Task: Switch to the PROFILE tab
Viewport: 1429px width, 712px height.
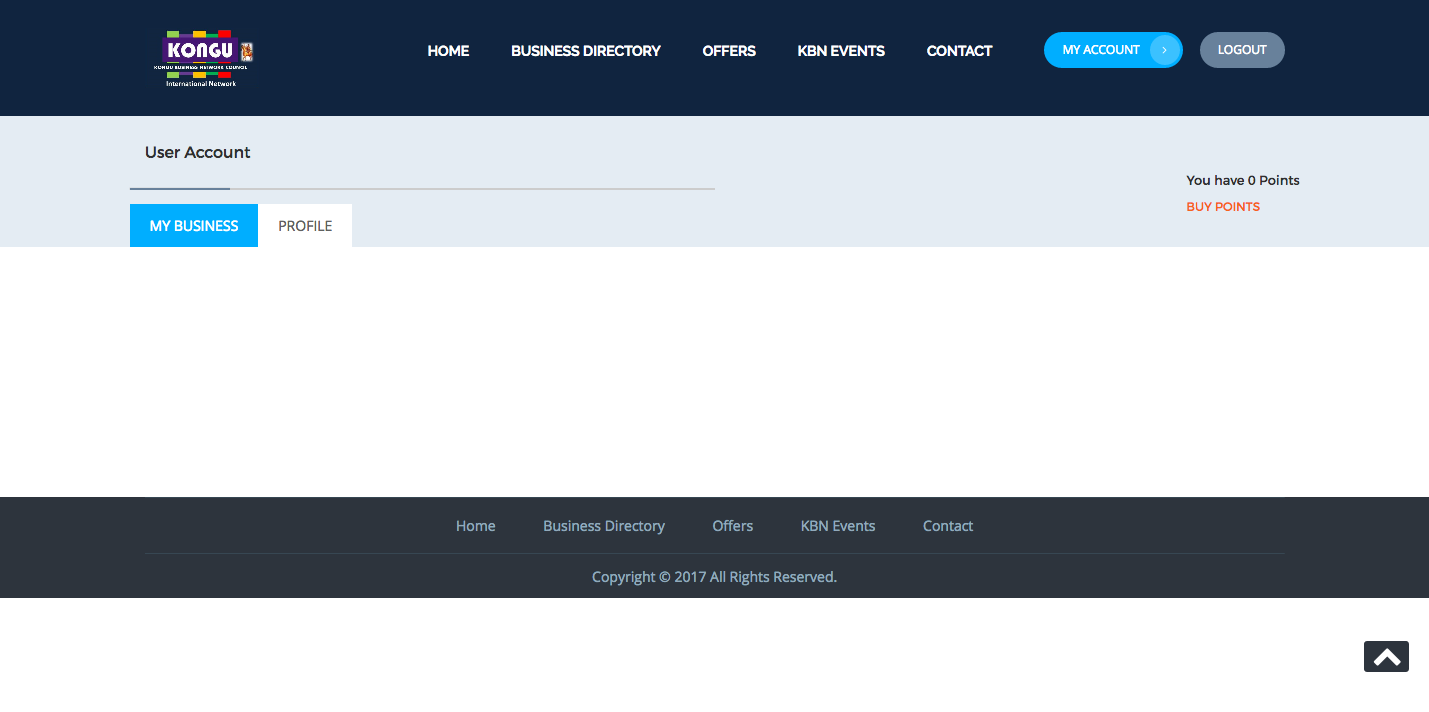Action: coord(305,225)
